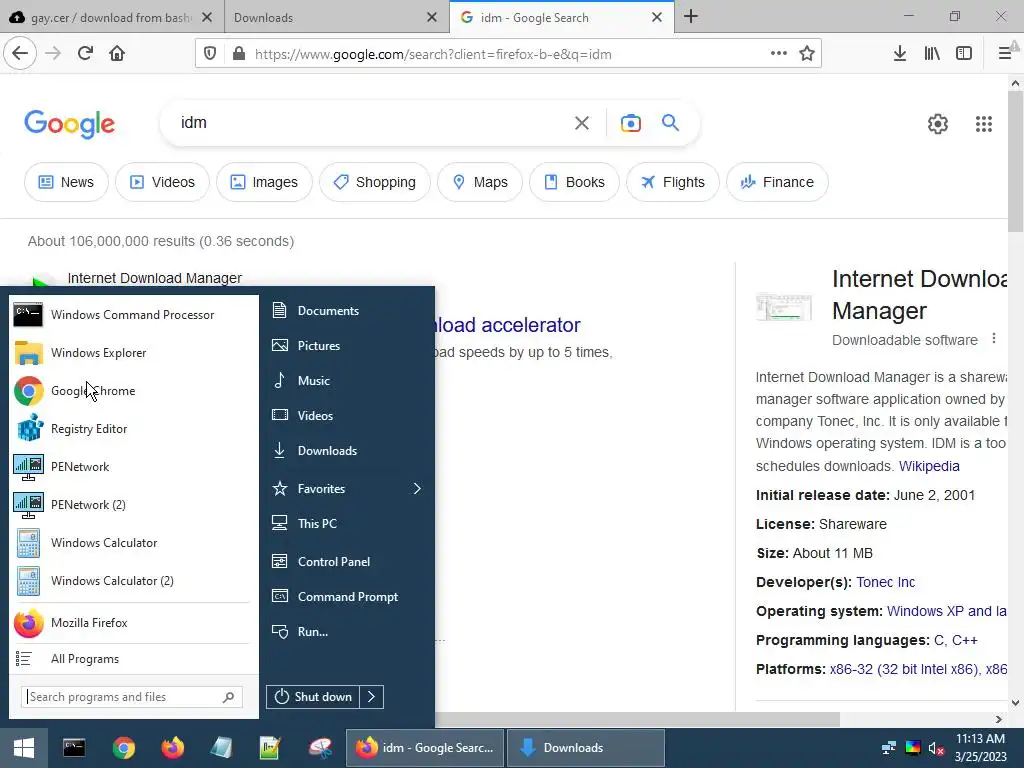Open Command Prompt from Start menu
Image resolution: width=1024 pixels, height=768 pixels.
(347, 597)
